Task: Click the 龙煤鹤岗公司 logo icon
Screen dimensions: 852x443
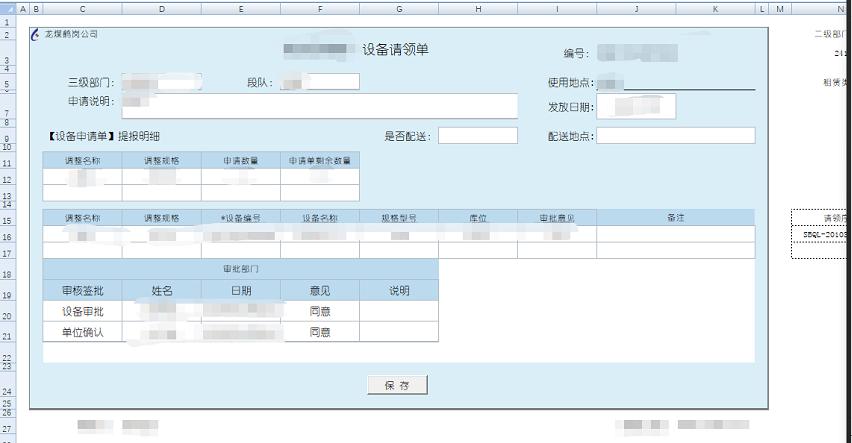Action: tap(36, 34)
